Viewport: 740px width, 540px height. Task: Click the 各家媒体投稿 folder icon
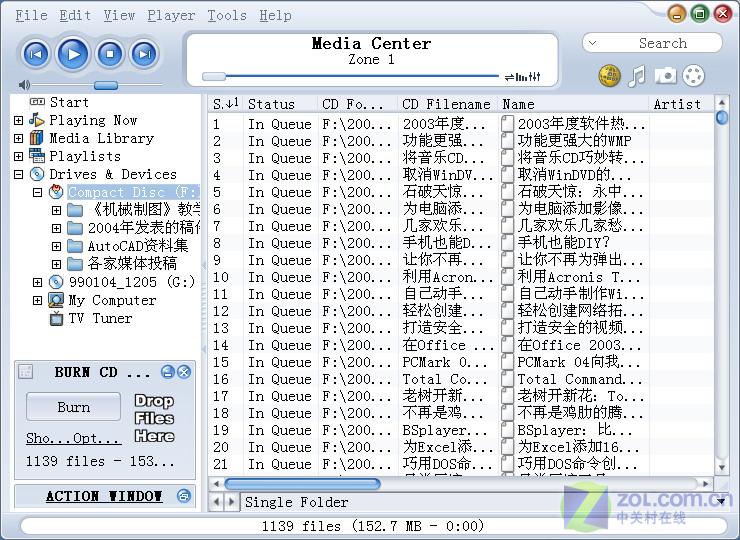pos(75,263)
